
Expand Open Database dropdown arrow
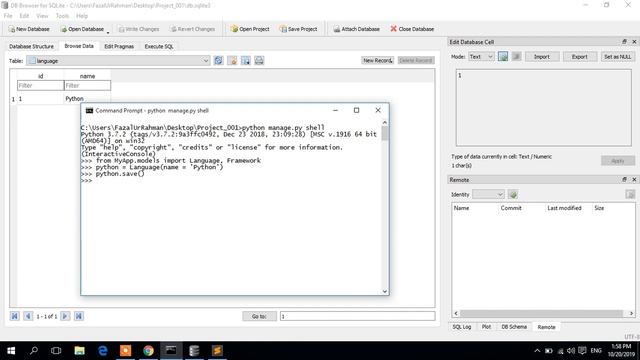point(108,32)
